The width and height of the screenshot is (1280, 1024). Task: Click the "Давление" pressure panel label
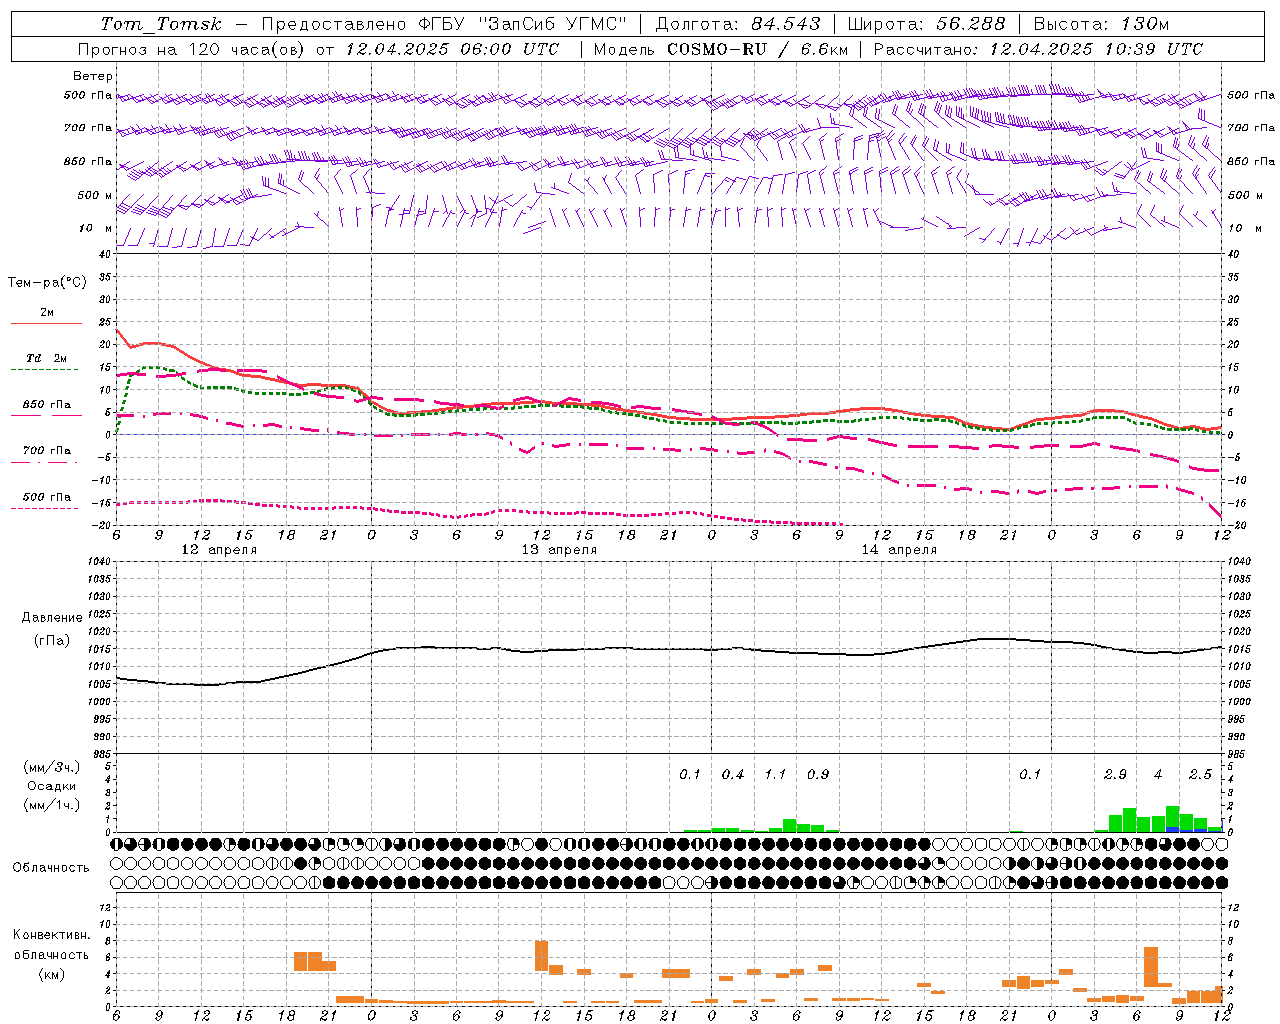click(52, 618)
